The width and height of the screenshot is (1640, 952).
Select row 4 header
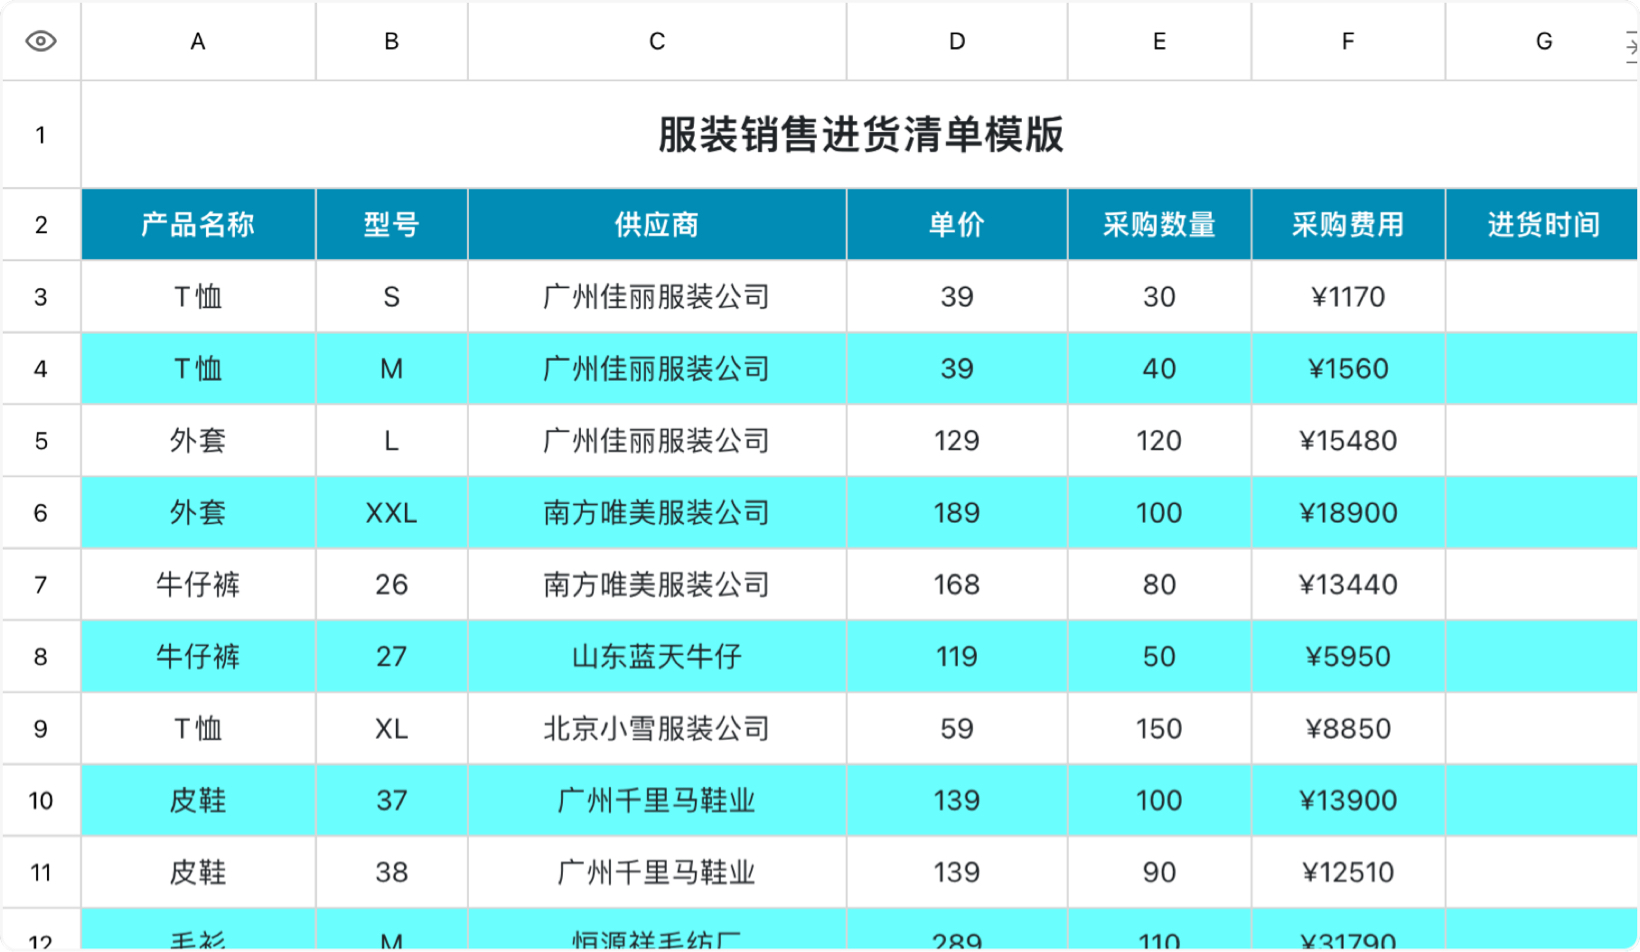41,369
